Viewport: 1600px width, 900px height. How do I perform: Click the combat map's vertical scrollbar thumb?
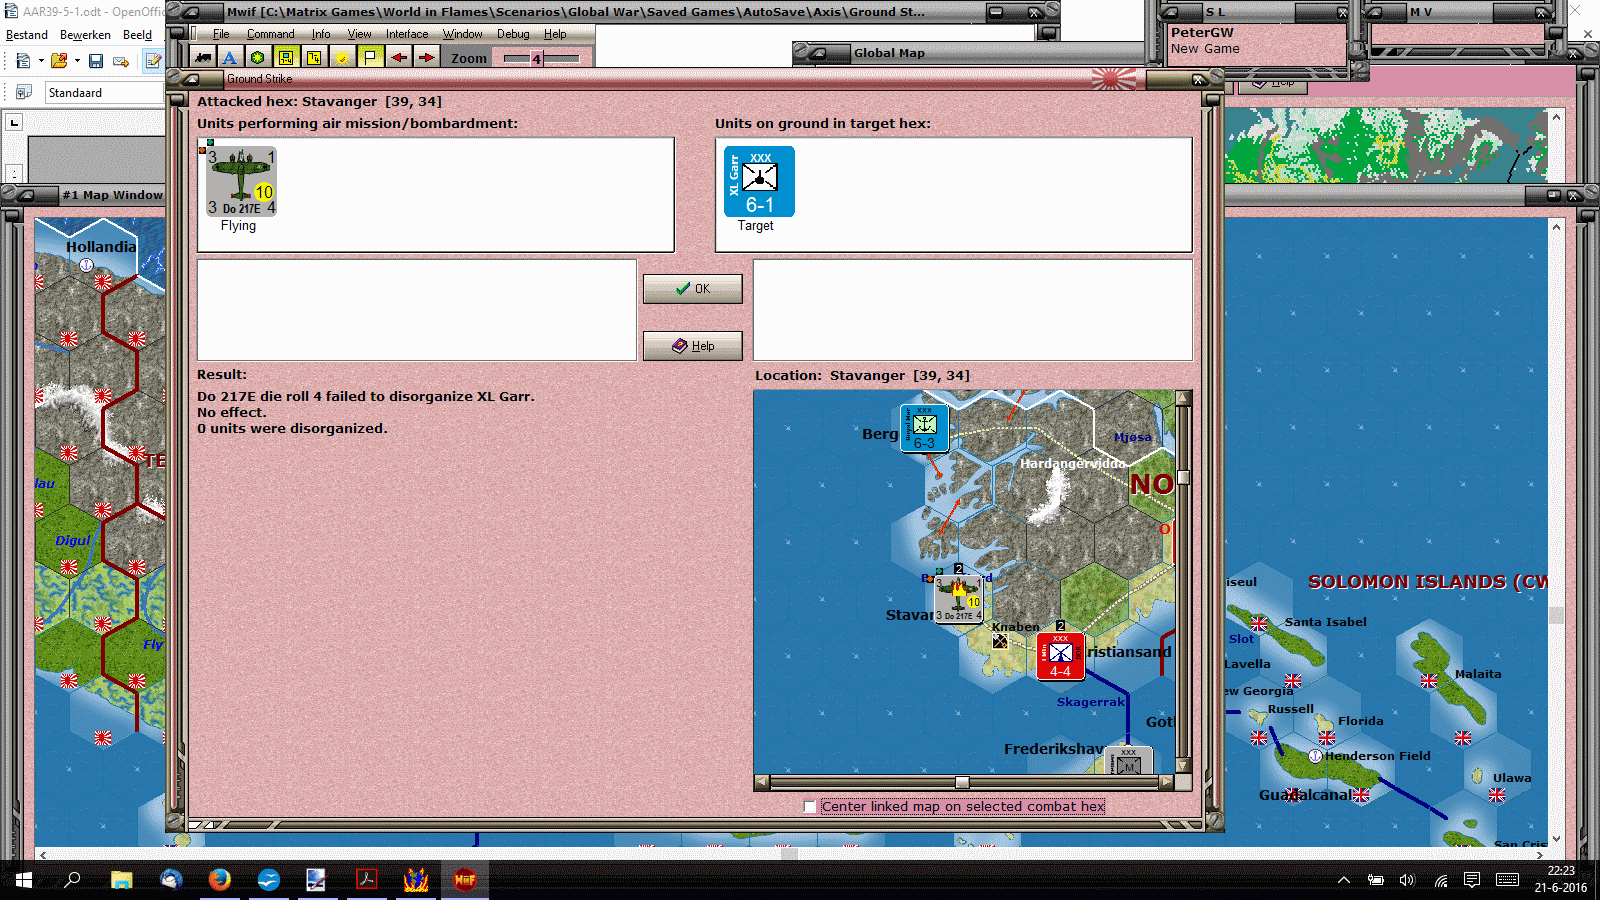1183,477
